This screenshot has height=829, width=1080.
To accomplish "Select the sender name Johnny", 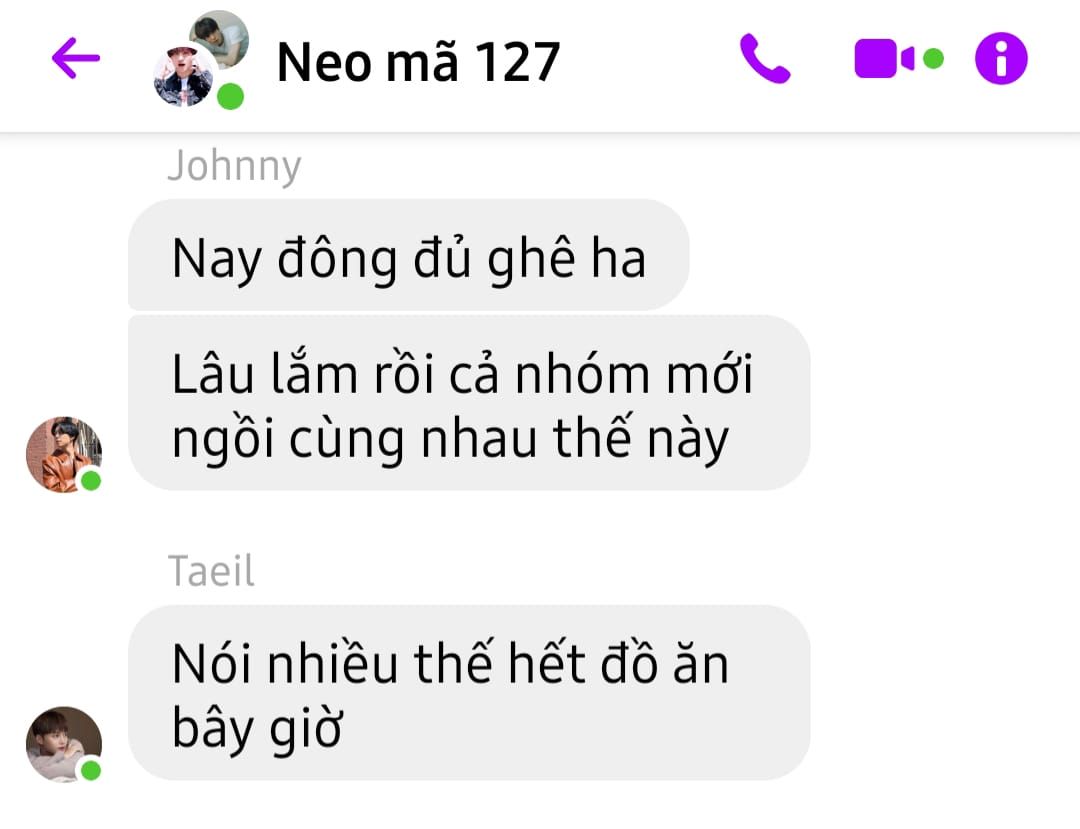I will point(234,166).
